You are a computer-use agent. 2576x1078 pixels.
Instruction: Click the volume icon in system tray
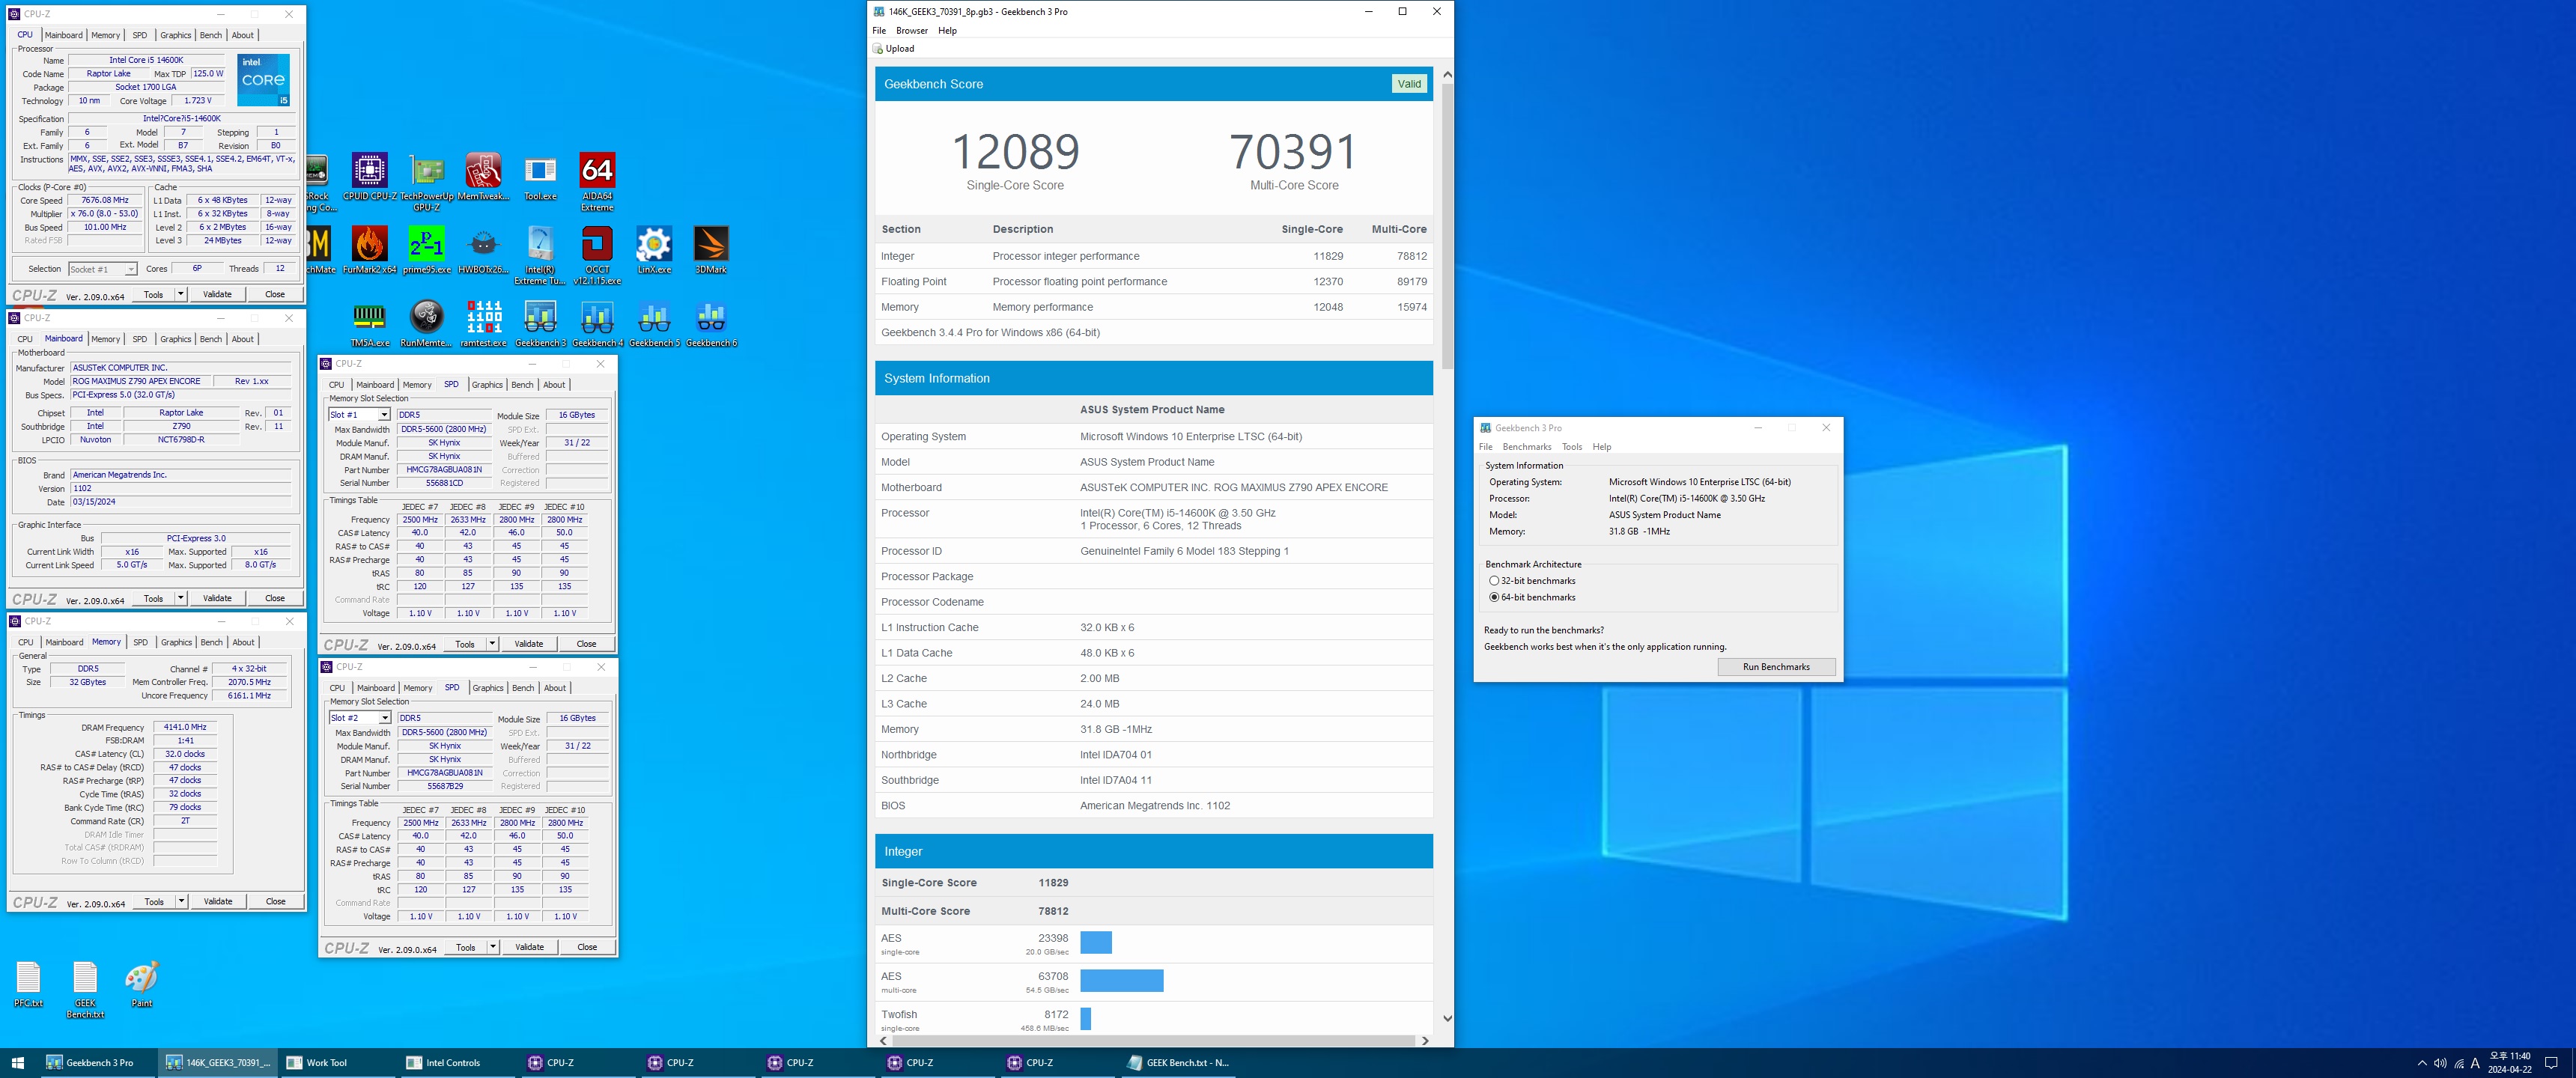pos(2440,1063)
